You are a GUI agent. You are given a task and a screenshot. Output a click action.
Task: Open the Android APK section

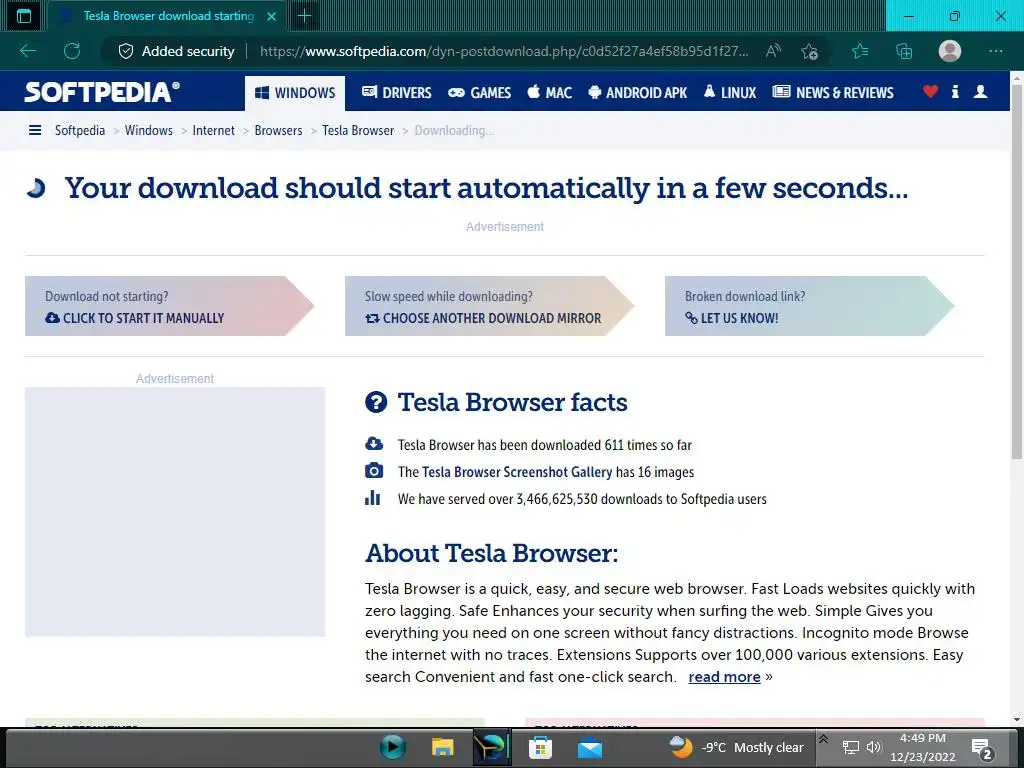[637, 93]
